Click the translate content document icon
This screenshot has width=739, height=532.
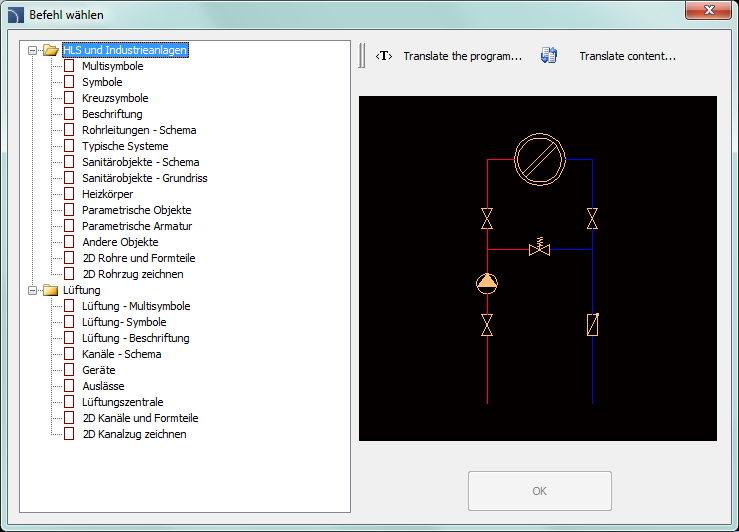(x=548, y=57)
